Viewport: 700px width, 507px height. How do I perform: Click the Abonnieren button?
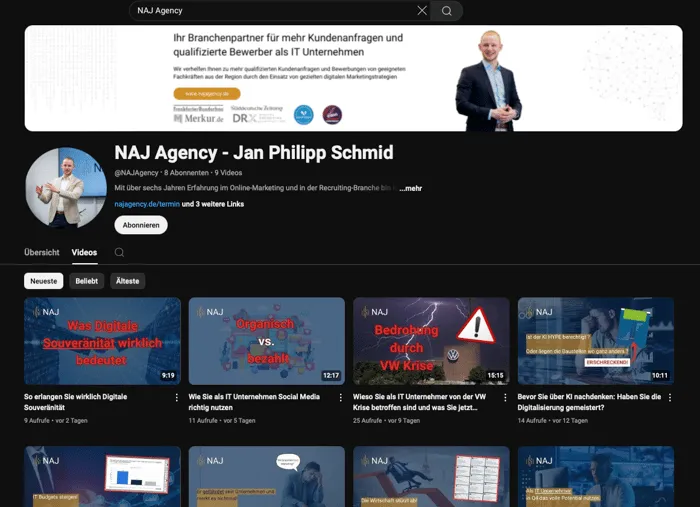(141, 225)
